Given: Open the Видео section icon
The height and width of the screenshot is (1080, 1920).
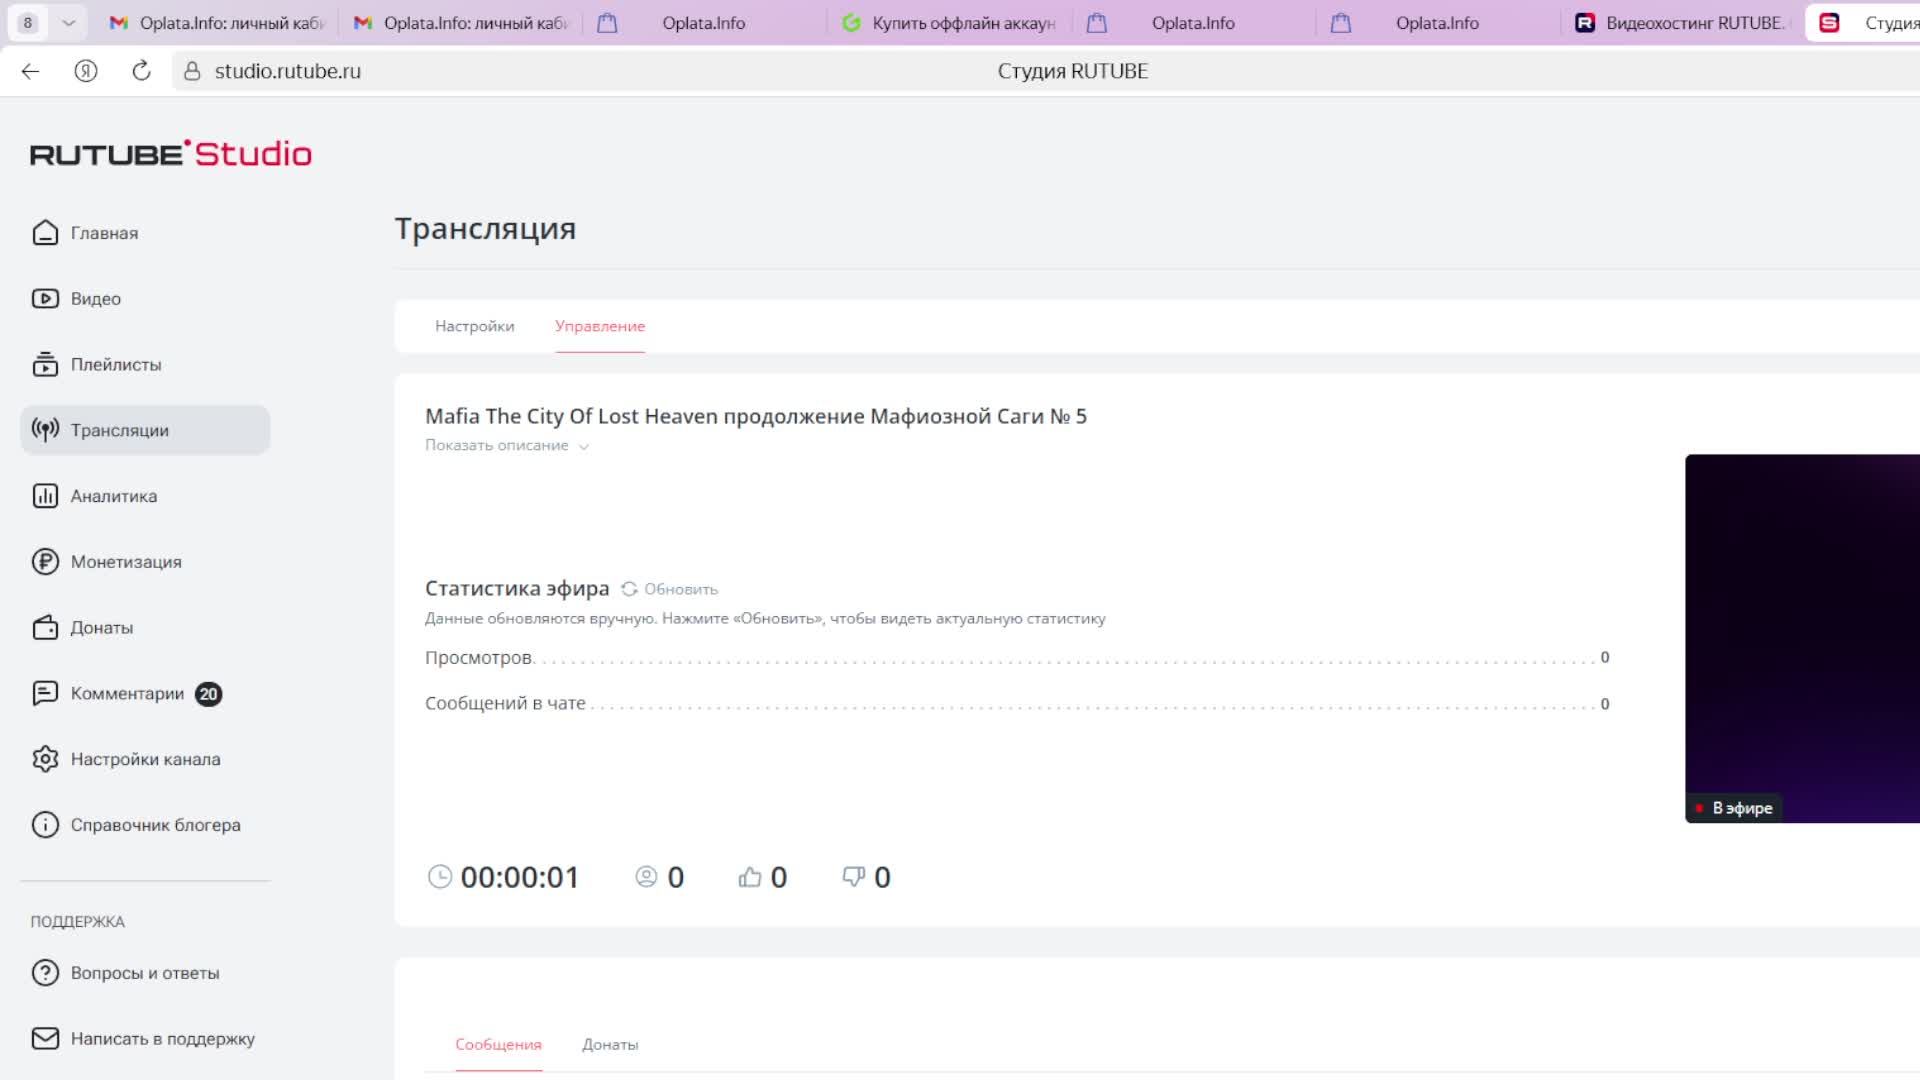Looking at the screenshot, I should [x=45, y=299].
